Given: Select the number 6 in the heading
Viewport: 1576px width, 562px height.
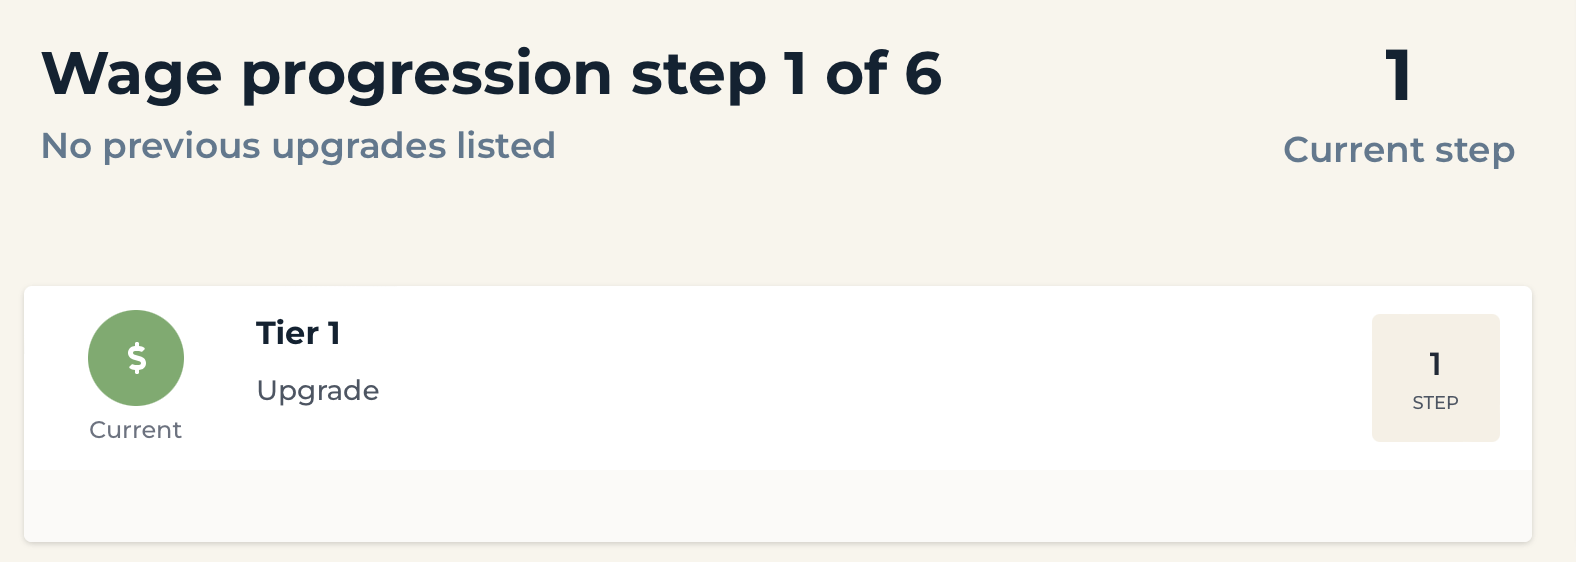Looking at the screenshot, I should coord(922,74).
